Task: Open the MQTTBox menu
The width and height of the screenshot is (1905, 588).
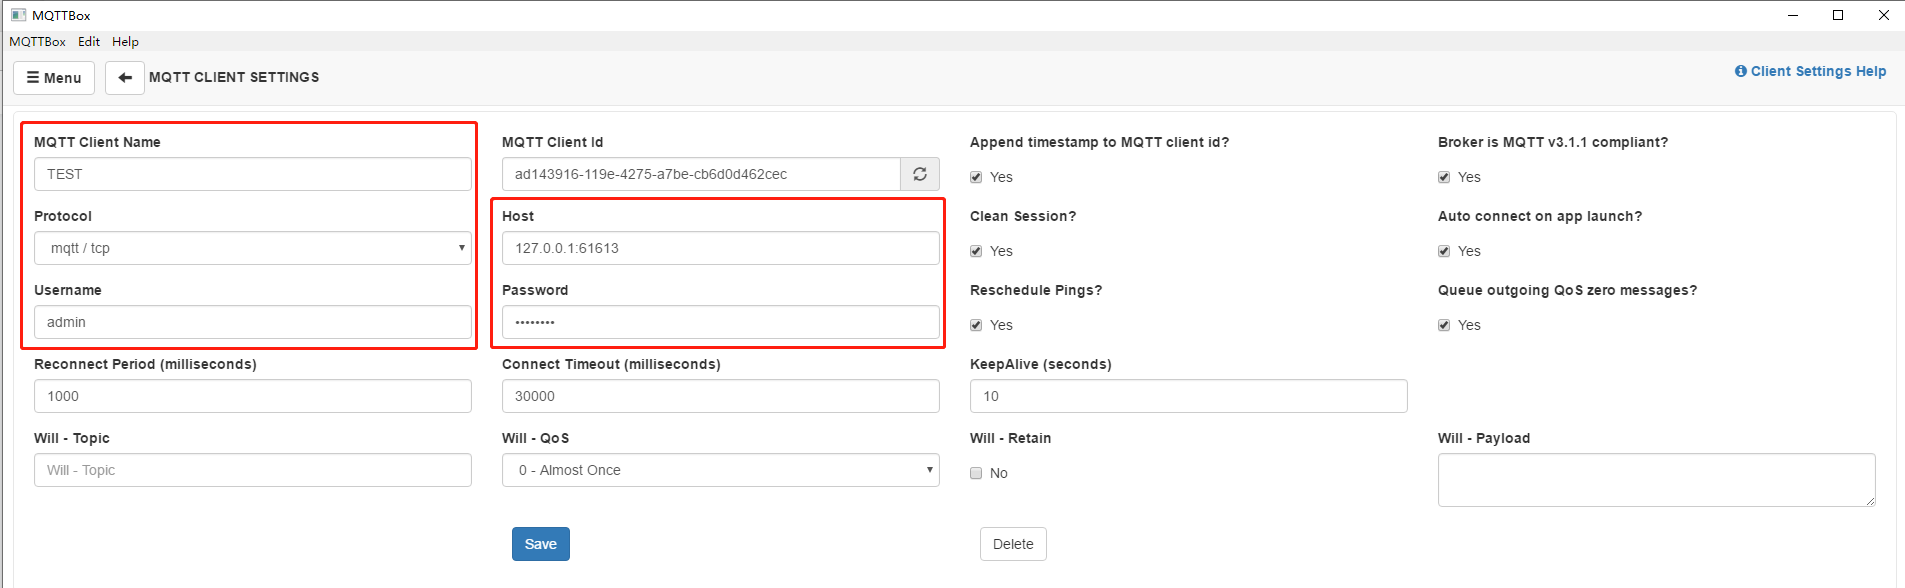Action: point(37,41)
